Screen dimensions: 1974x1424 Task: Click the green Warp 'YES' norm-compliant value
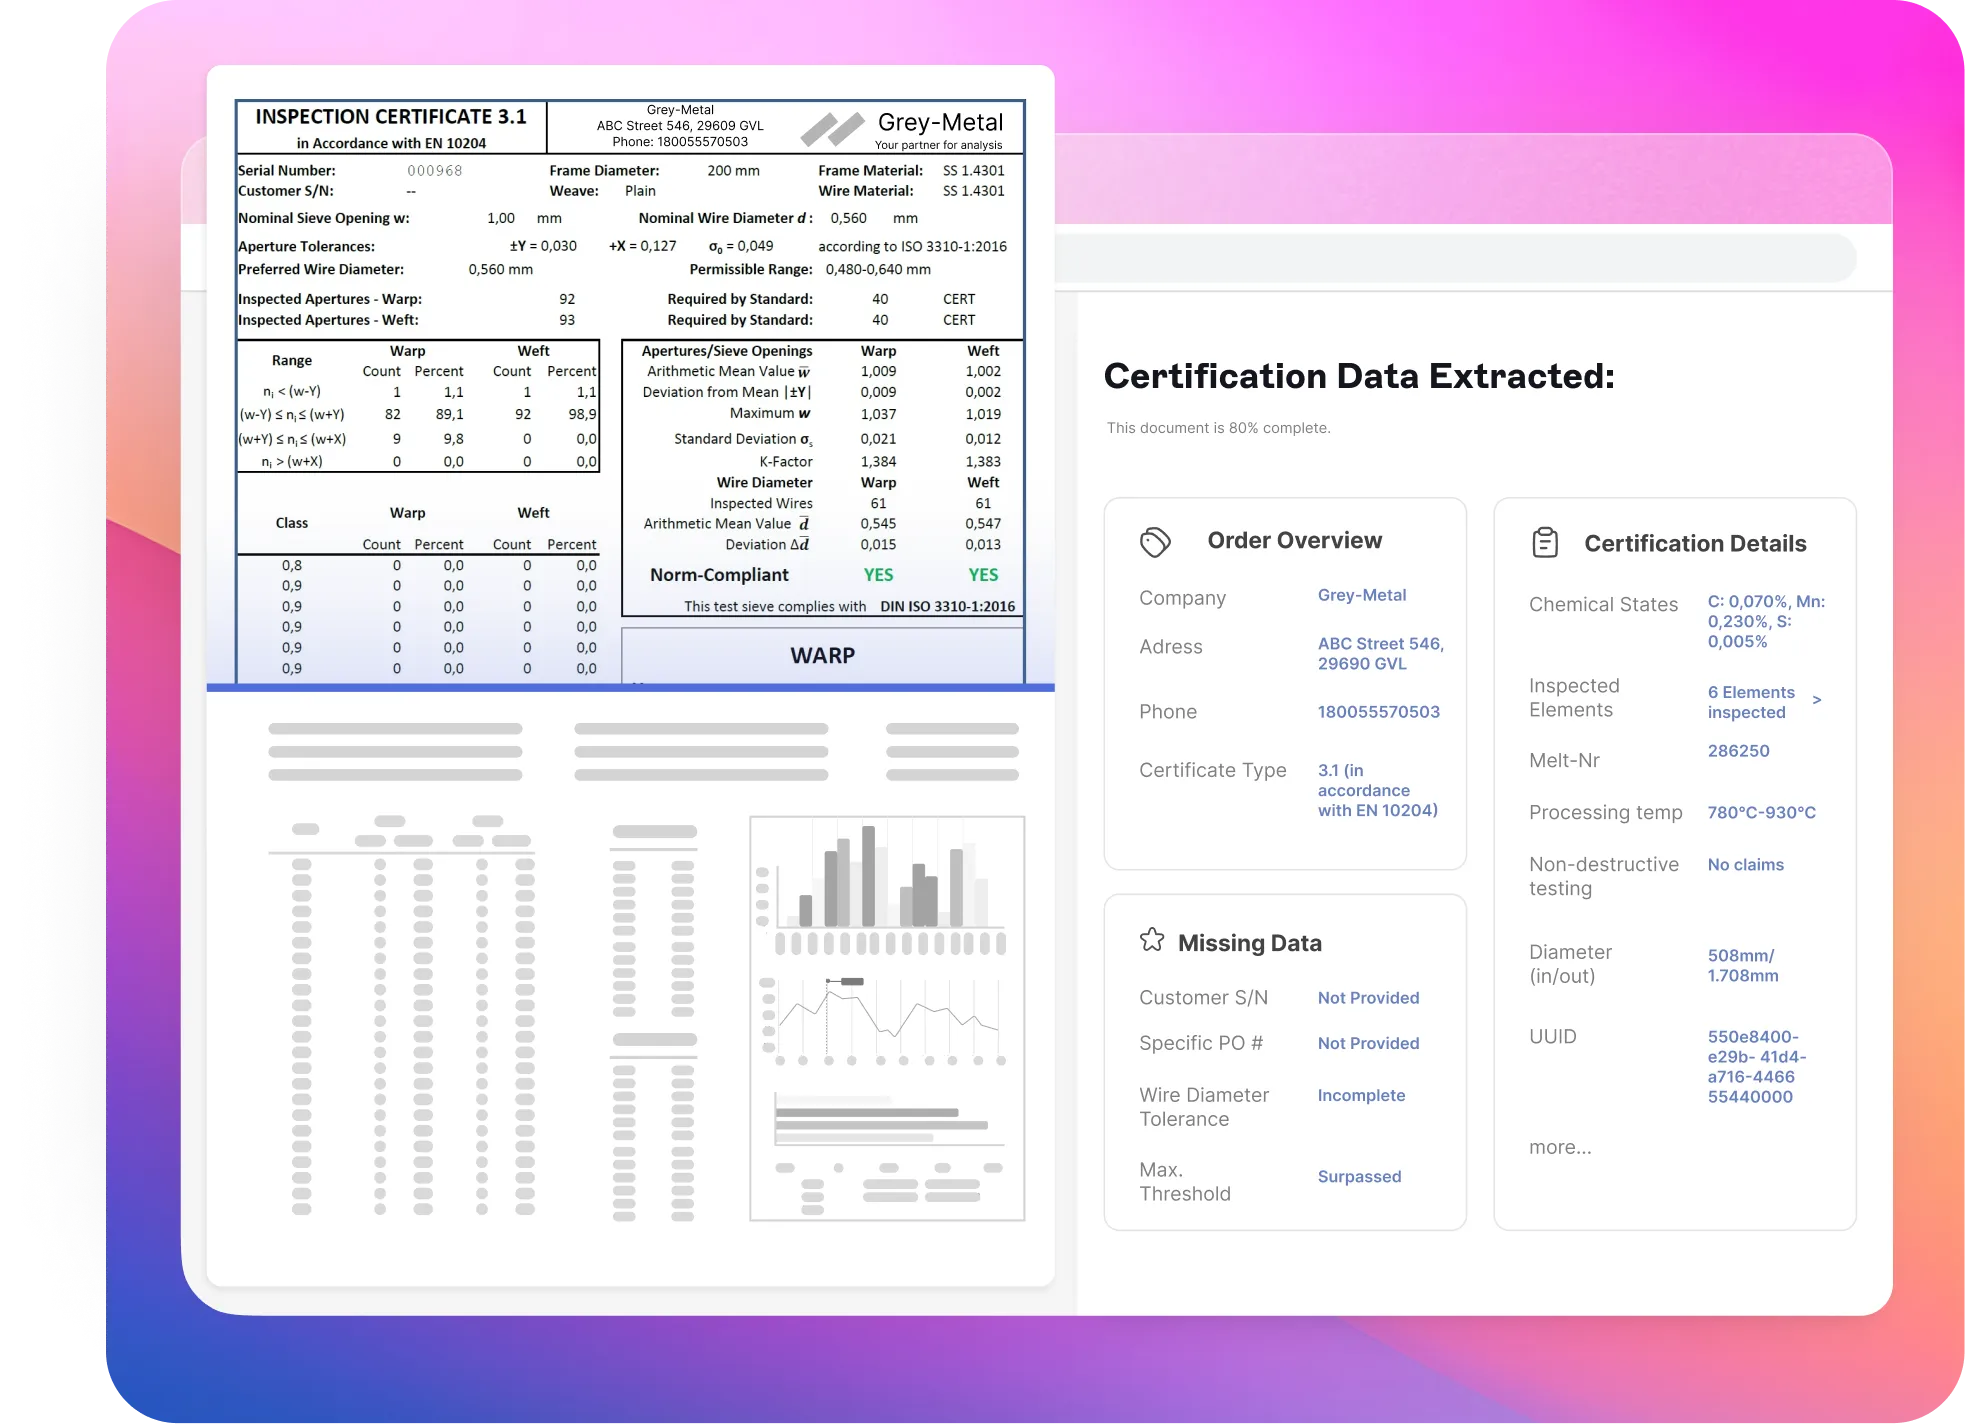click(x=878, y=575)
